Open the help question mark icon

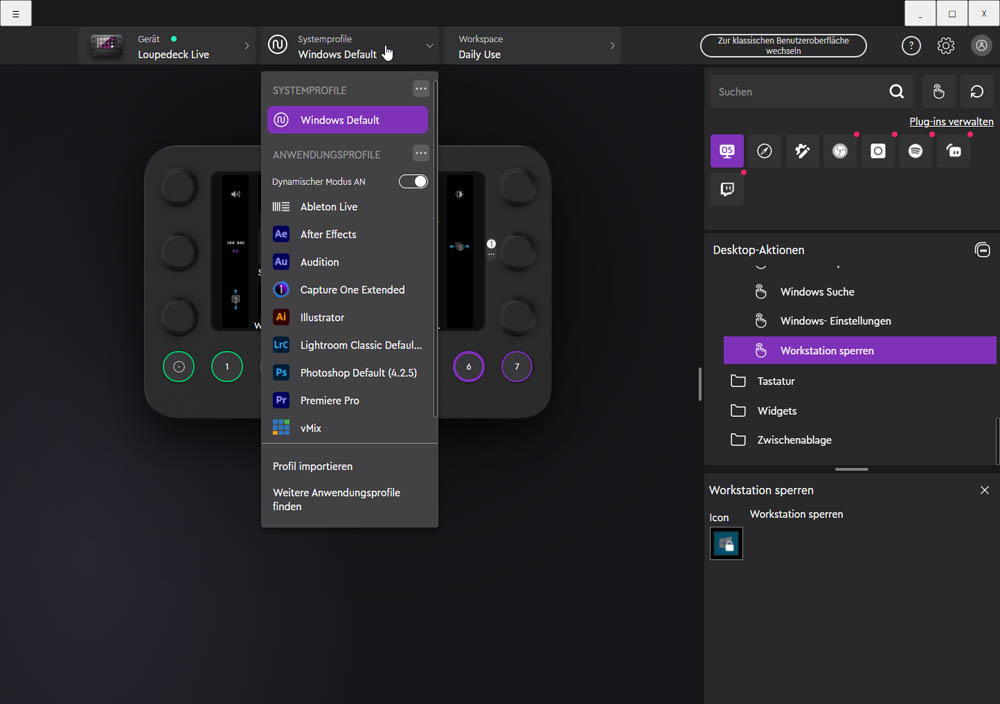(911, 46)
